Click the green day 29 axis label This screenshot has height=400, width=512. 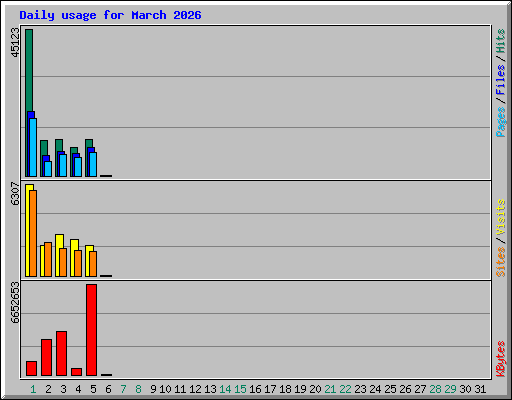450,389
